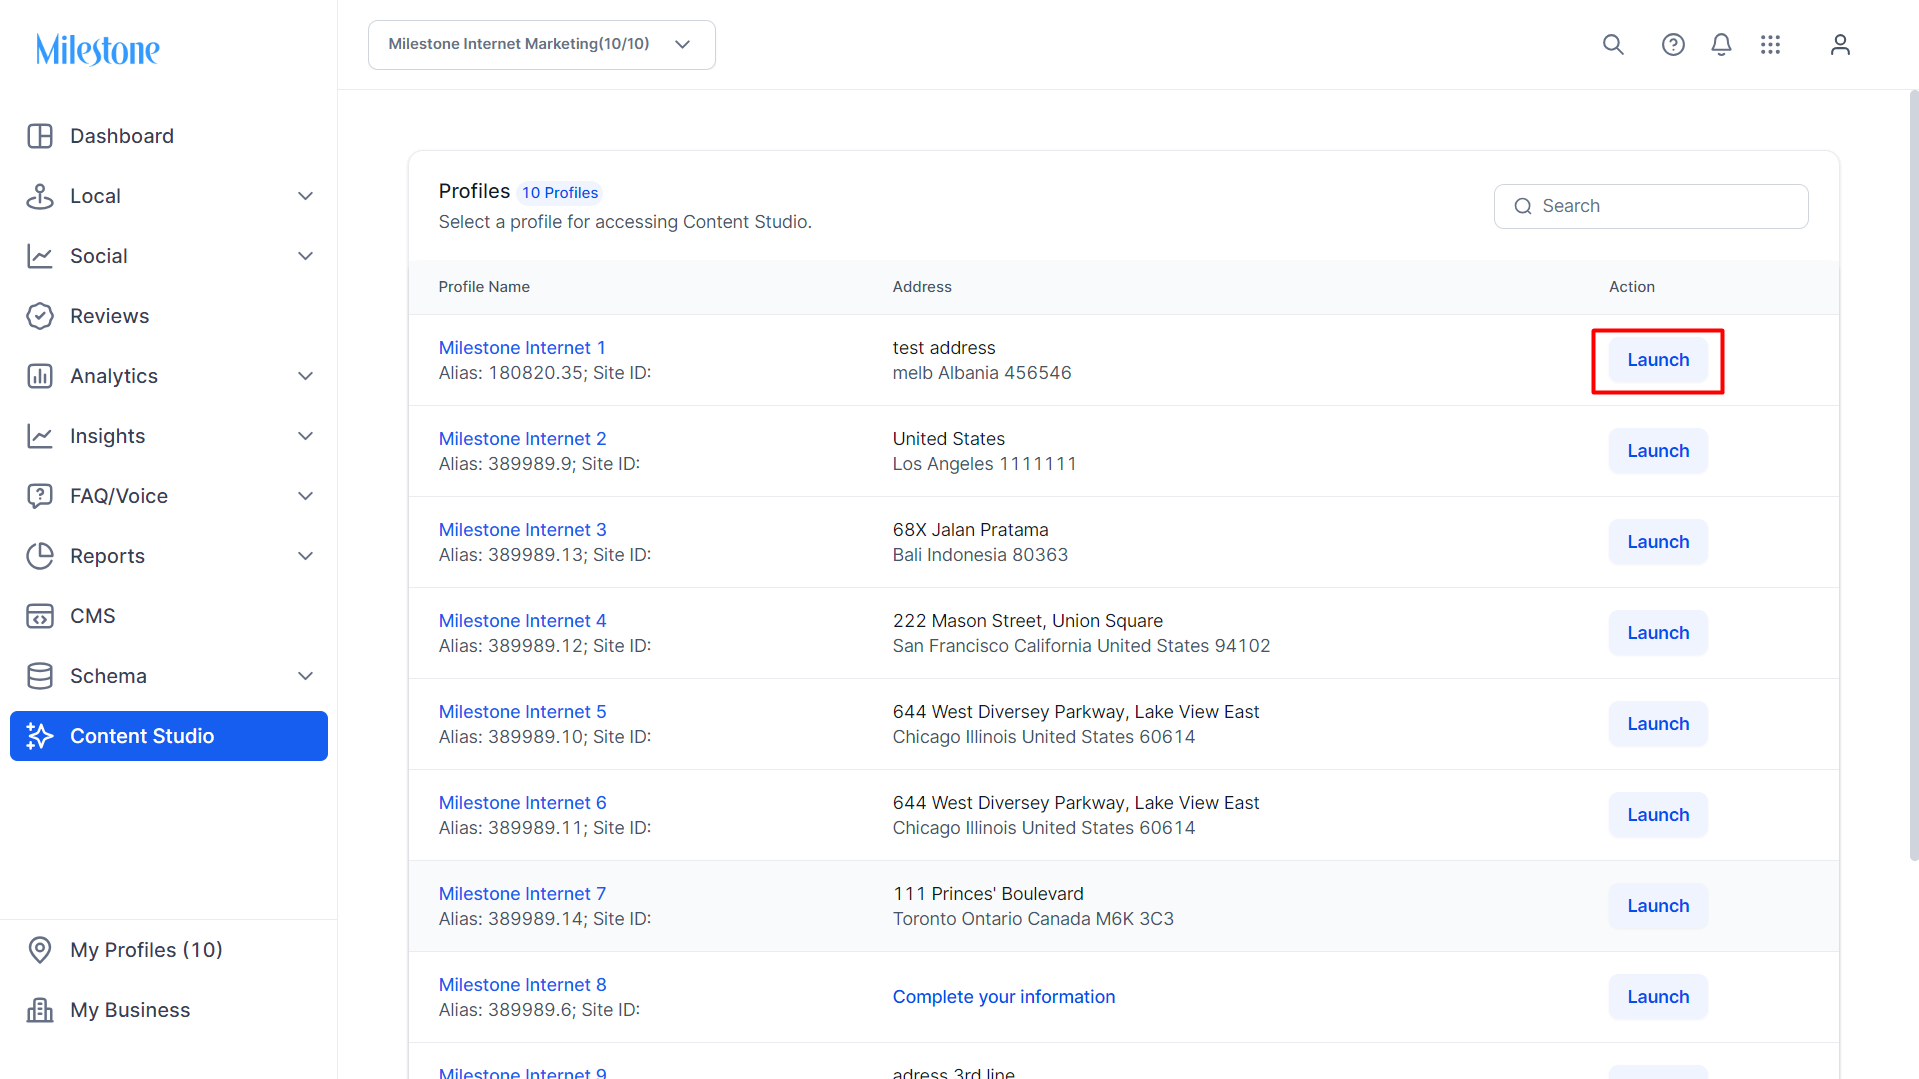Select 'San Francisco California United States 94102' text

point(1081,646)
